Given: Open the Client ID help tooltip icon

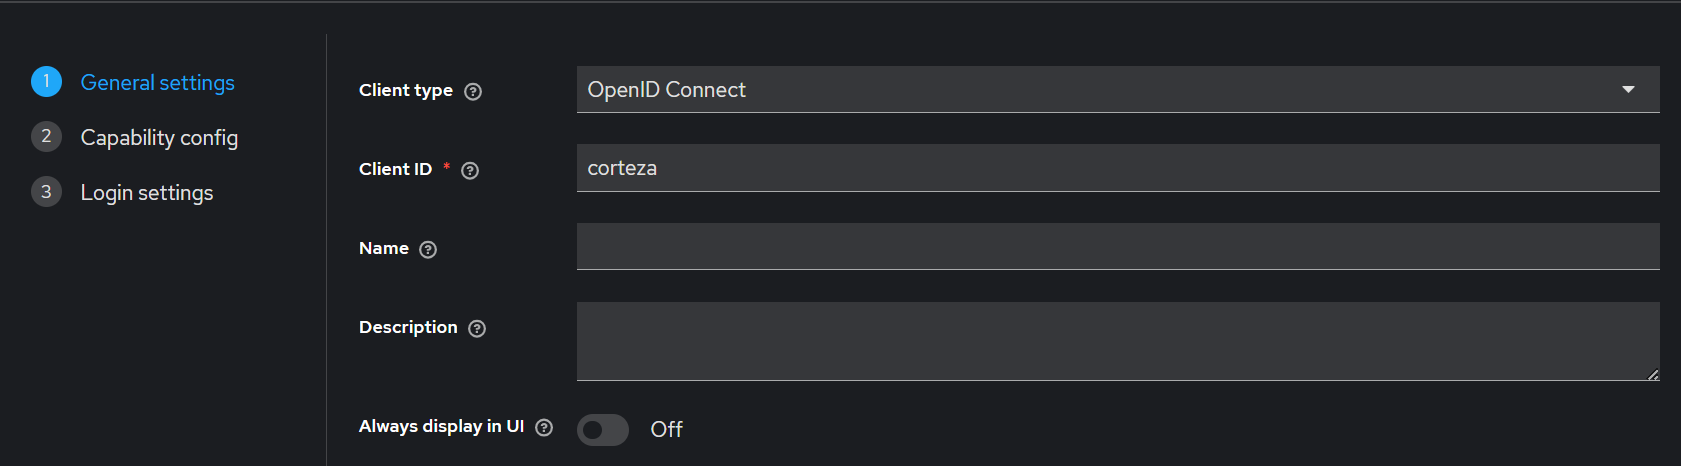Looking at the screenshot, I should (x=470, y=170).
